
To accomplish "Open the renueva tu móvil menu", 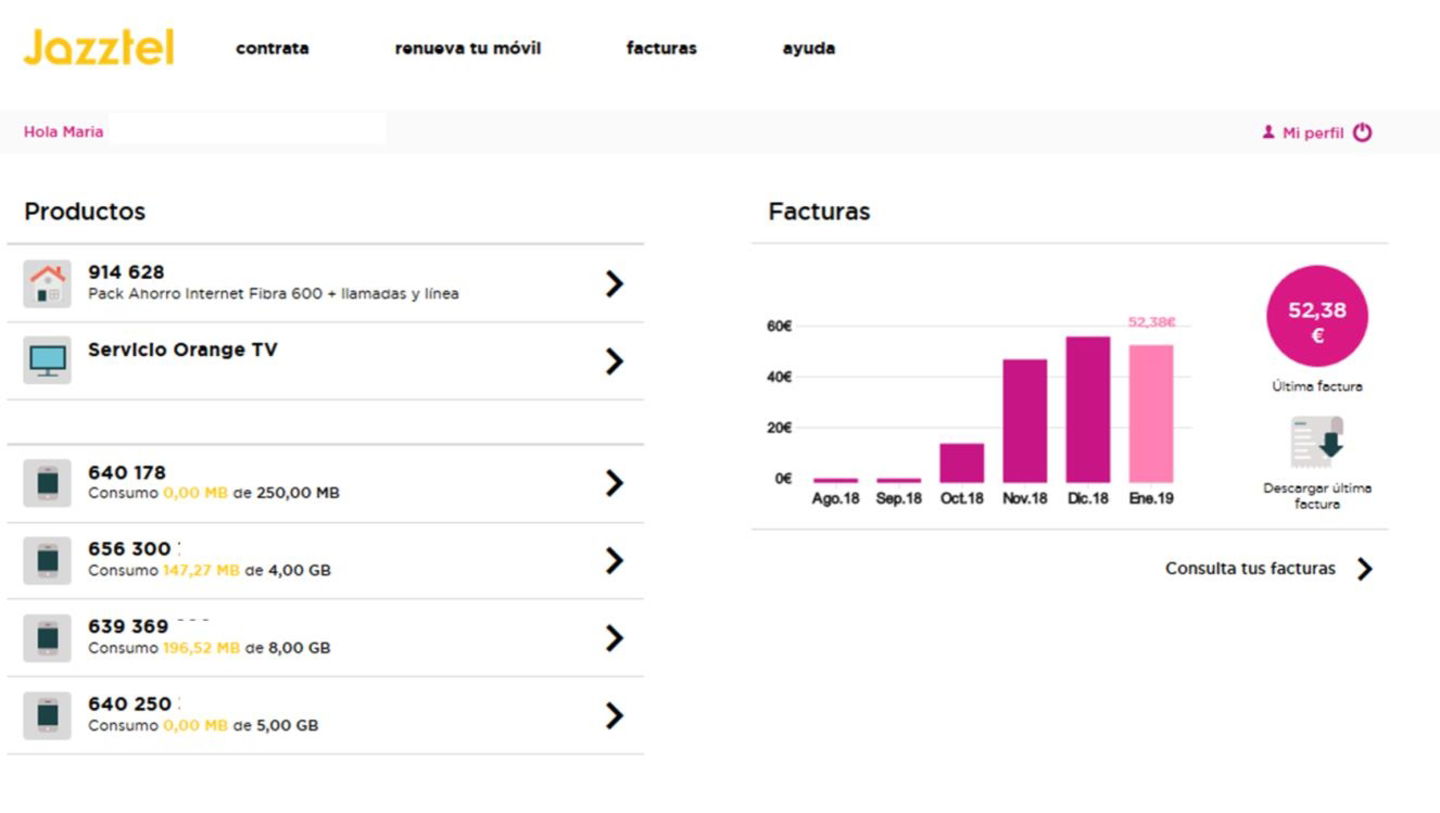I will pyautogui.click(x=468, y=48).
